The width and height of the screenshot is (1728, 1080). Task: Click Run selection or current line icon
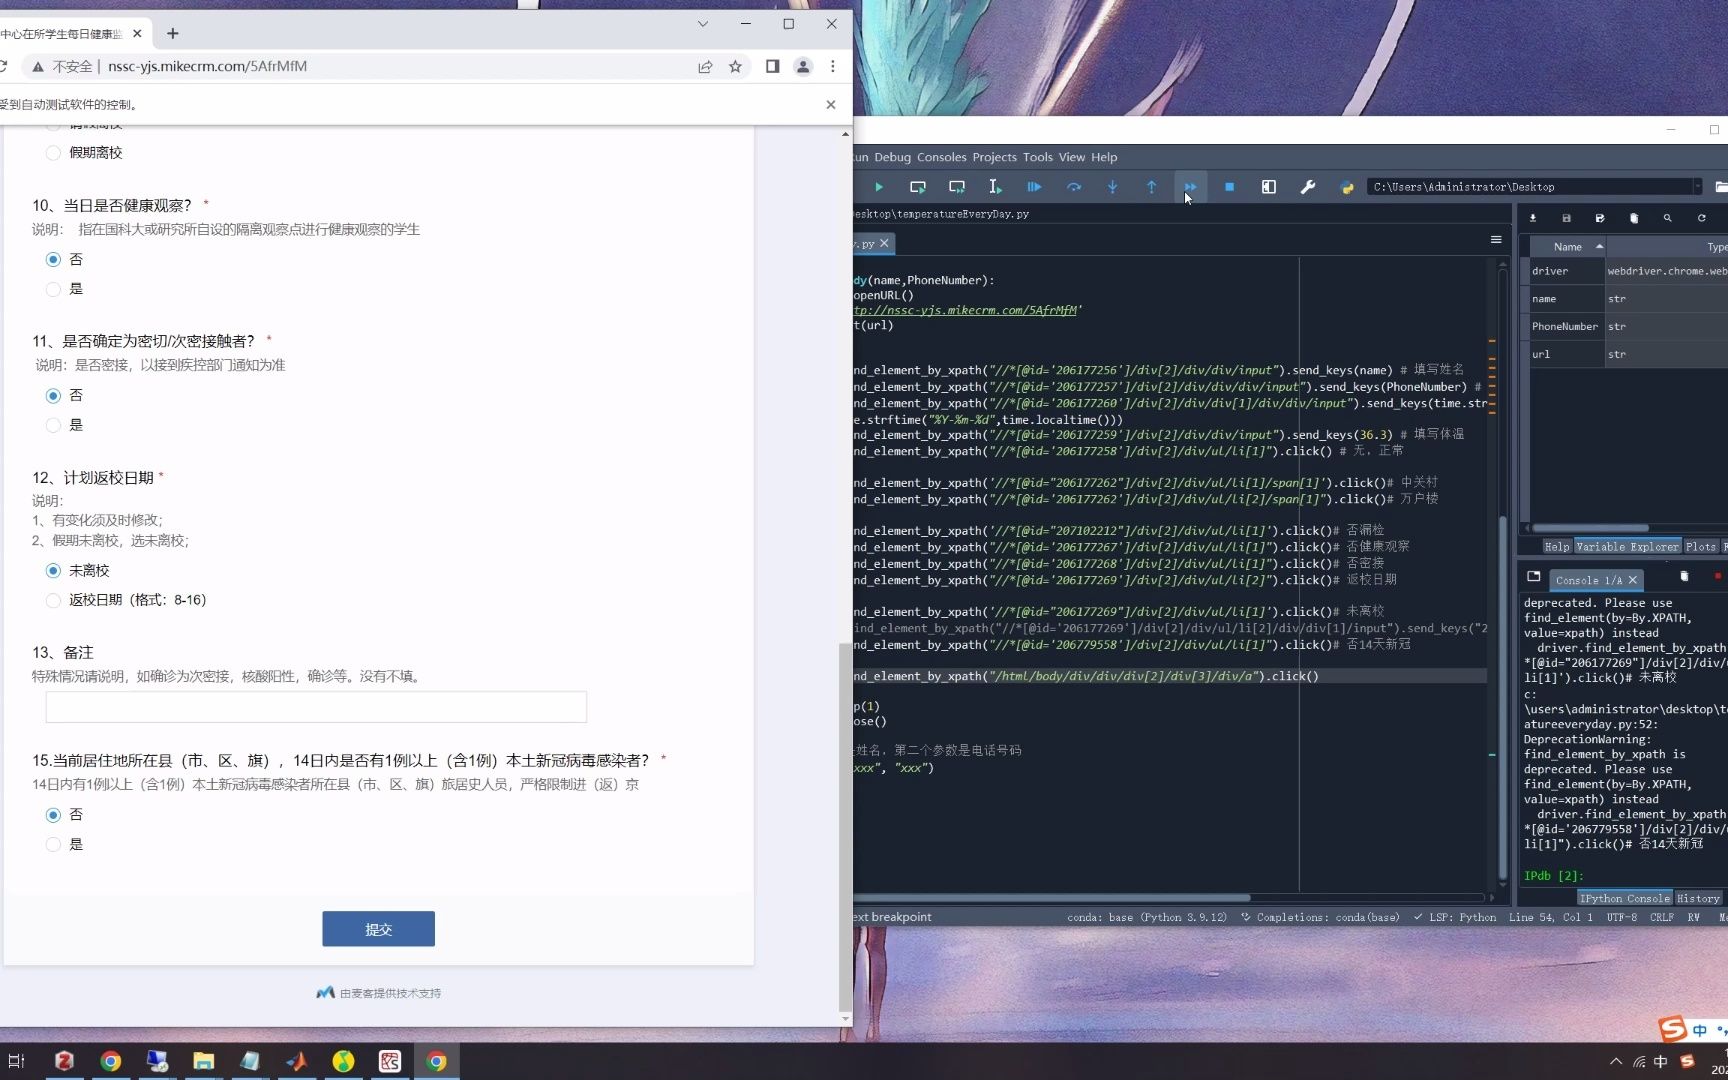[x=995, y=187]
